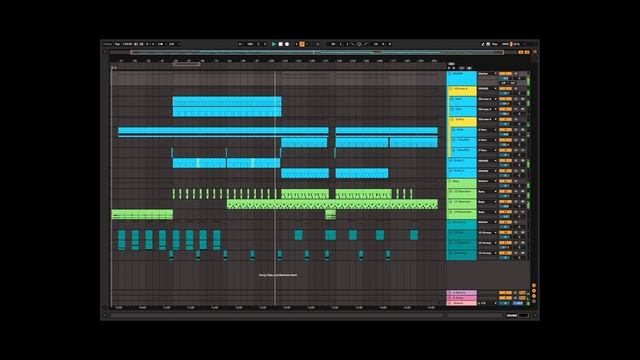Open the Break 2 track routing dropdown

487,171
